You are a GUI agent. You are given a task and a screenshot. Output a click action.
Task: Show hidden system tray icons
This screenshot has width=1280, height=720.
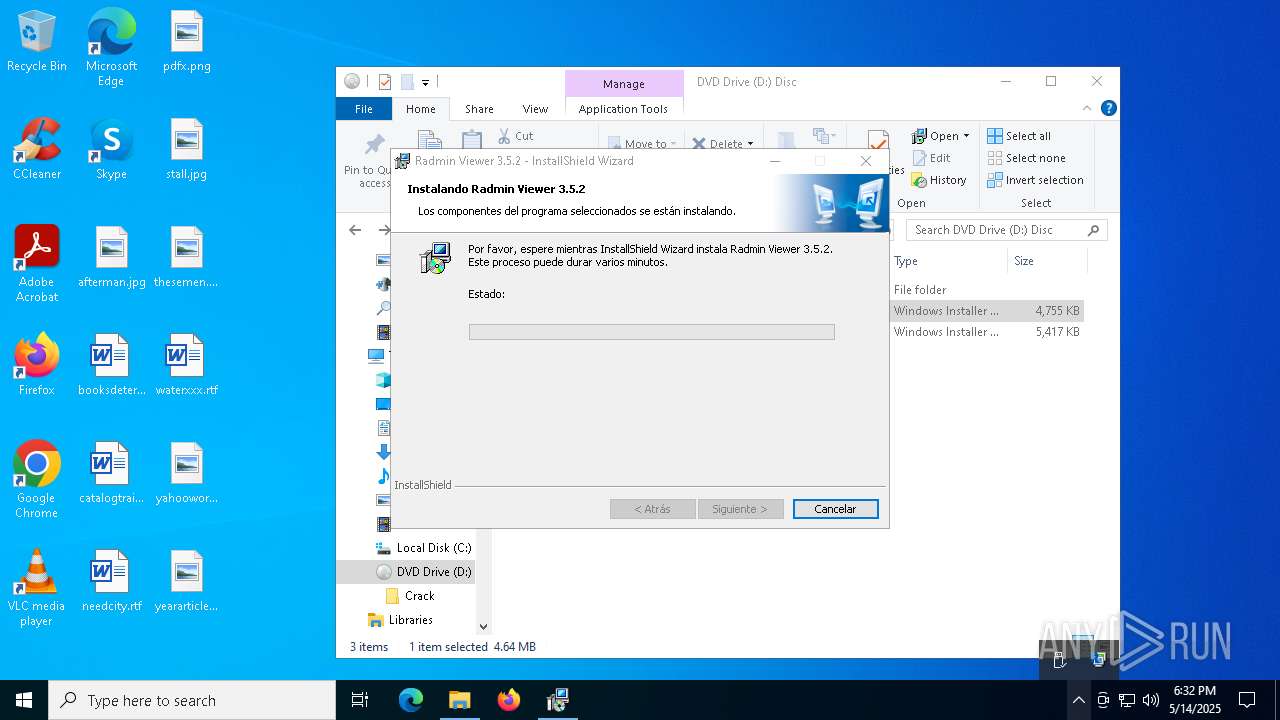coord(1078,700)
